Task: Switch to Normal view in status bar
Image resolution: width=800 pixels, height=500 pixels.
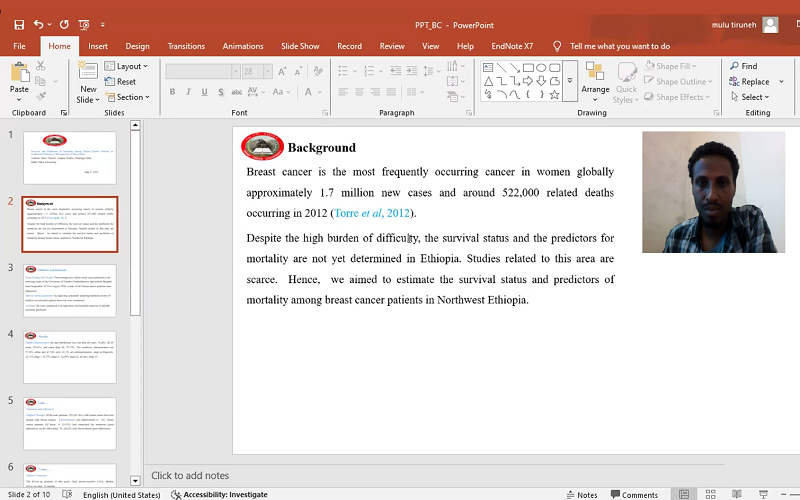Action: pyautogui.click(x=683, y=494)
